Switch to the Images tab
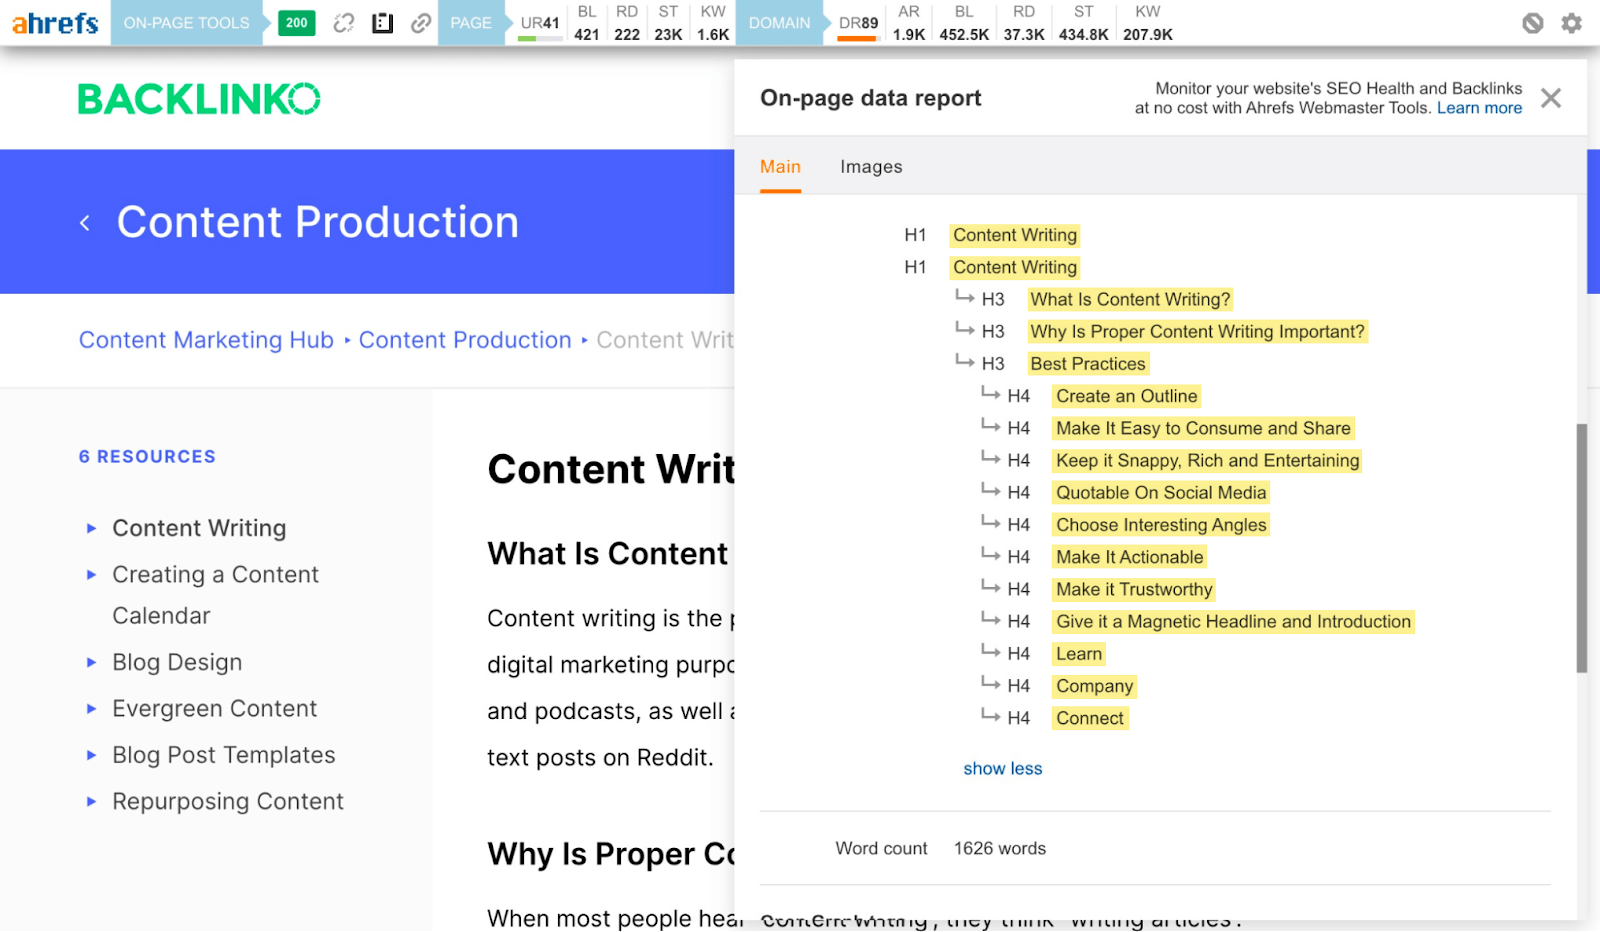 tap(871, 167)
